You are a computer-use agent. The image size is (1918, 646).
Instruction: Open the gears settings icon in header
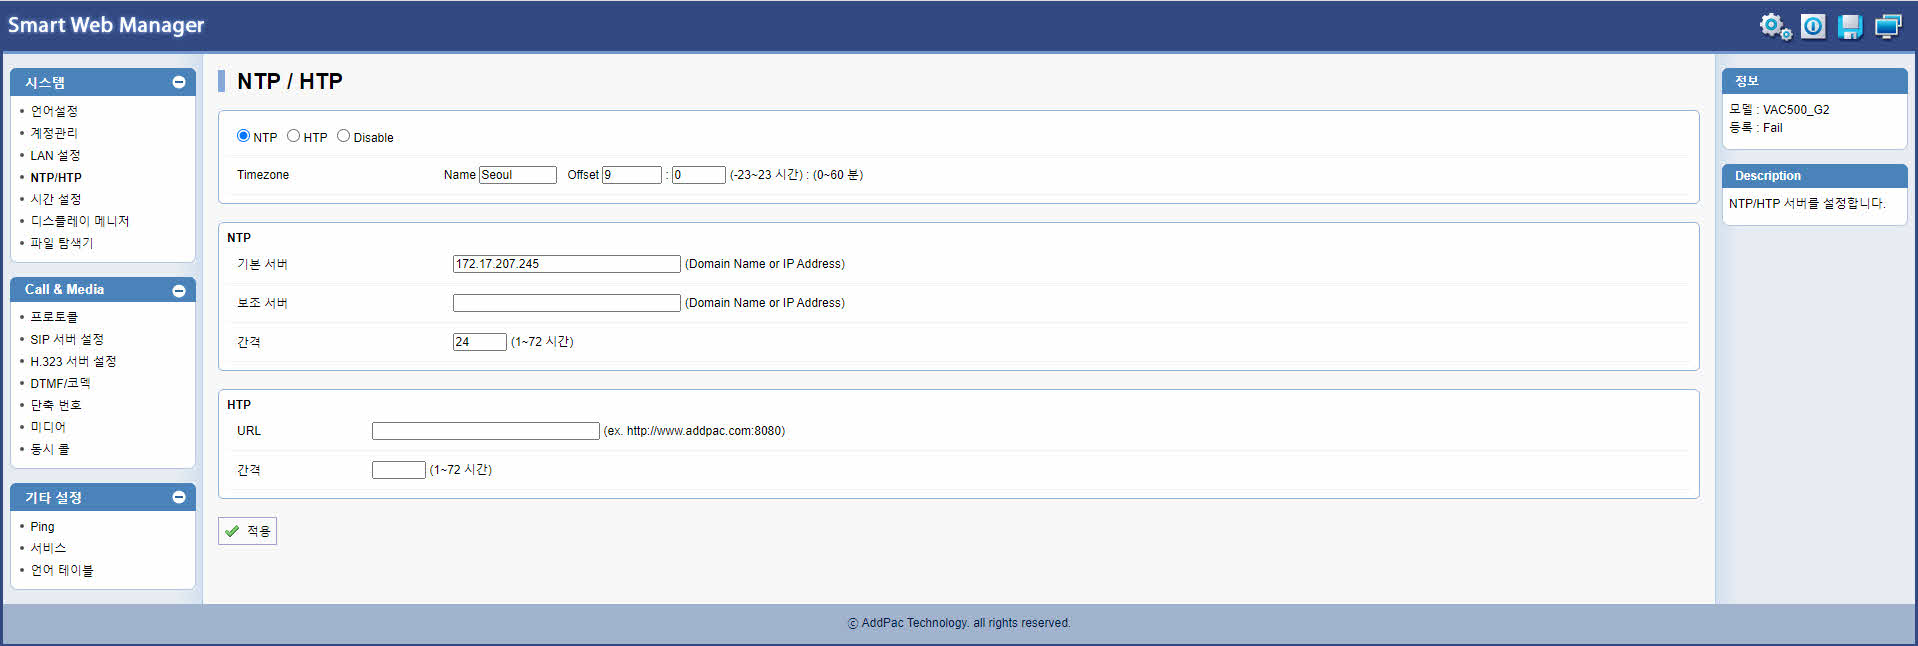pos(1775,26)
